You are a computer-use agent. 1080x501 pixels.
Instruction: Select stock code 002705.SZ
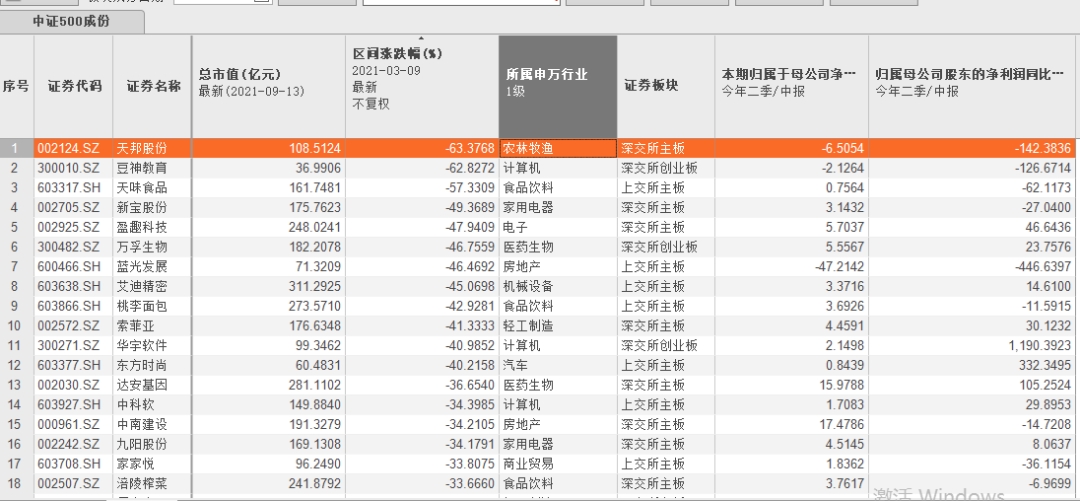(74, 207)
